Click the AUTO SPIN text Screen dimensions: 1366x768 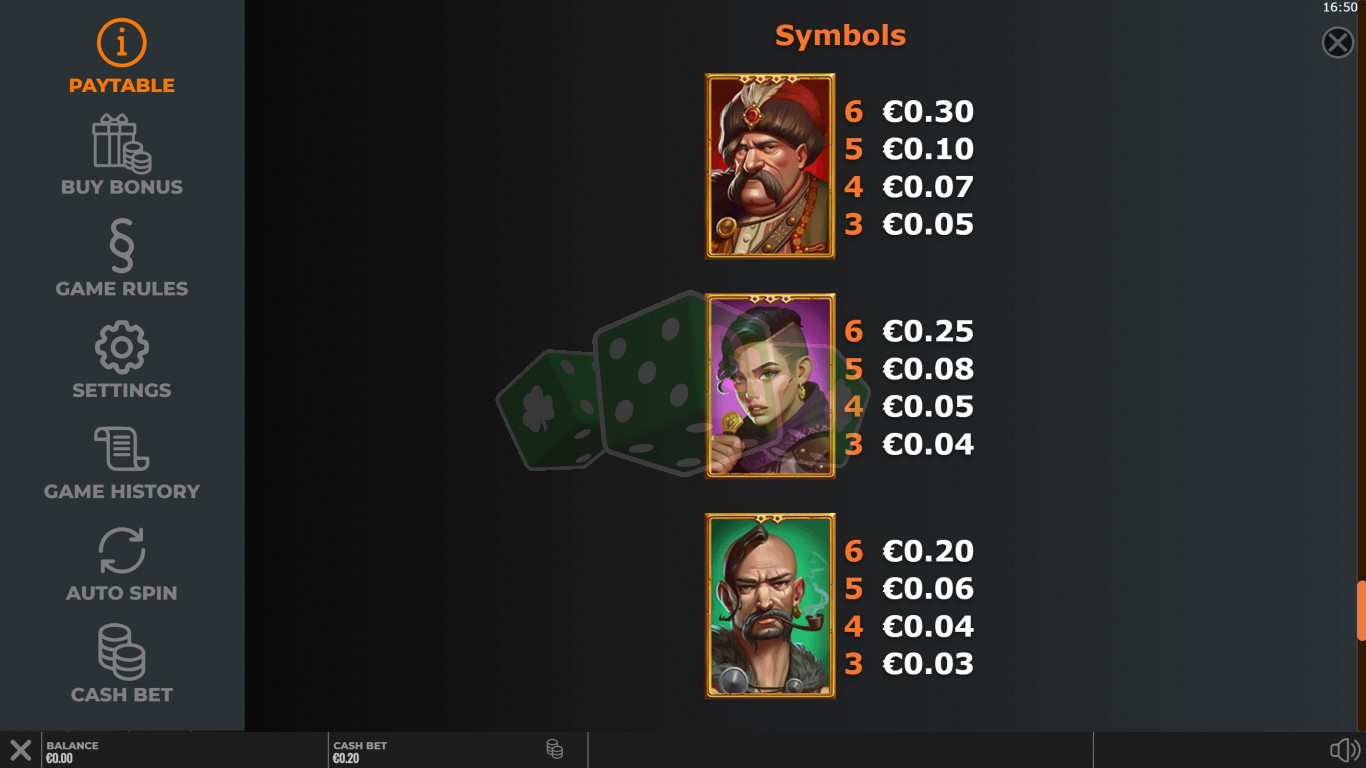click(x=122, y=593)
